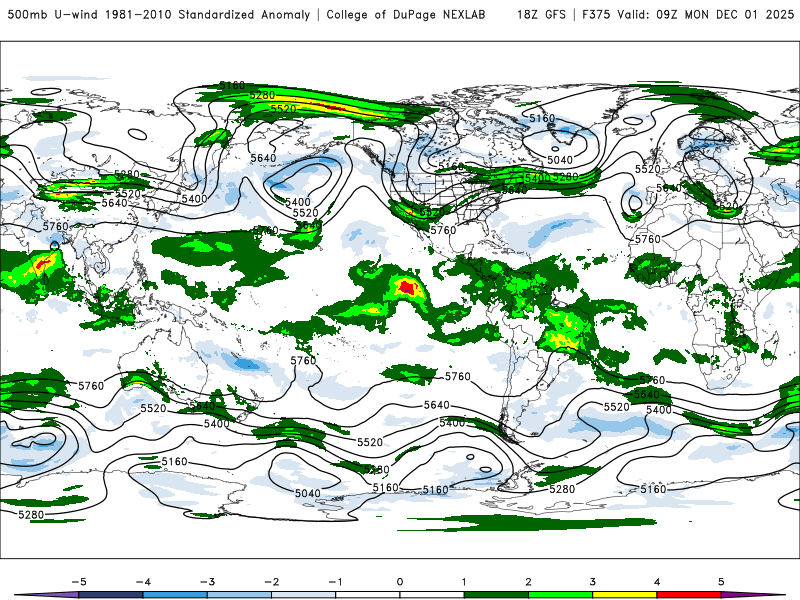Select the 'F375' forecast hour text
This screenshot has height=600, width=800.
point(596,14)
